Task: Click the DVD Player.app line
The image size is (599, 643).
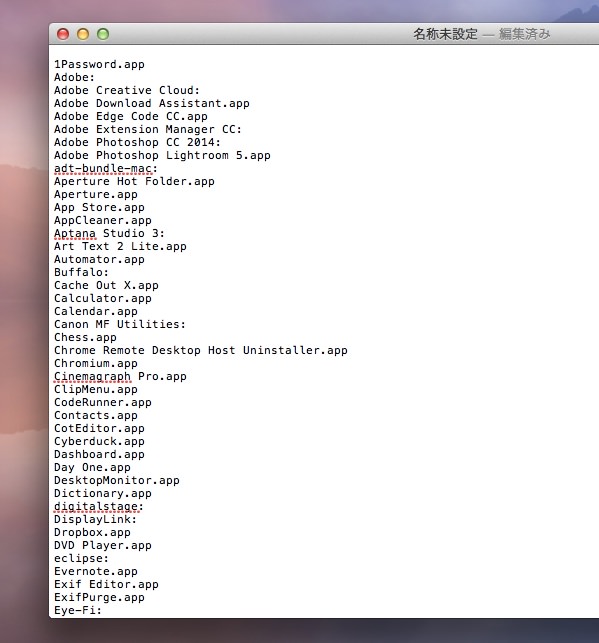Action: [x=103, y=545]
